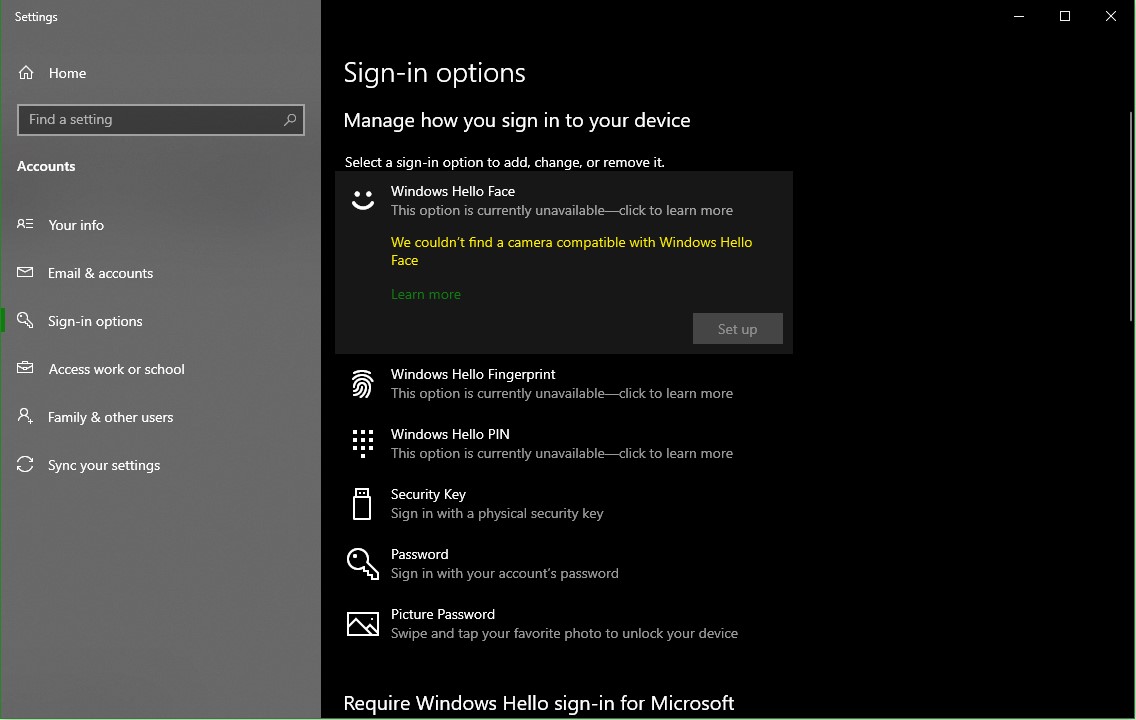Click the Picture Password image icon
The height and width of the screenshot is (720, 1136).
pyautogui.click(x=363, y=624)
